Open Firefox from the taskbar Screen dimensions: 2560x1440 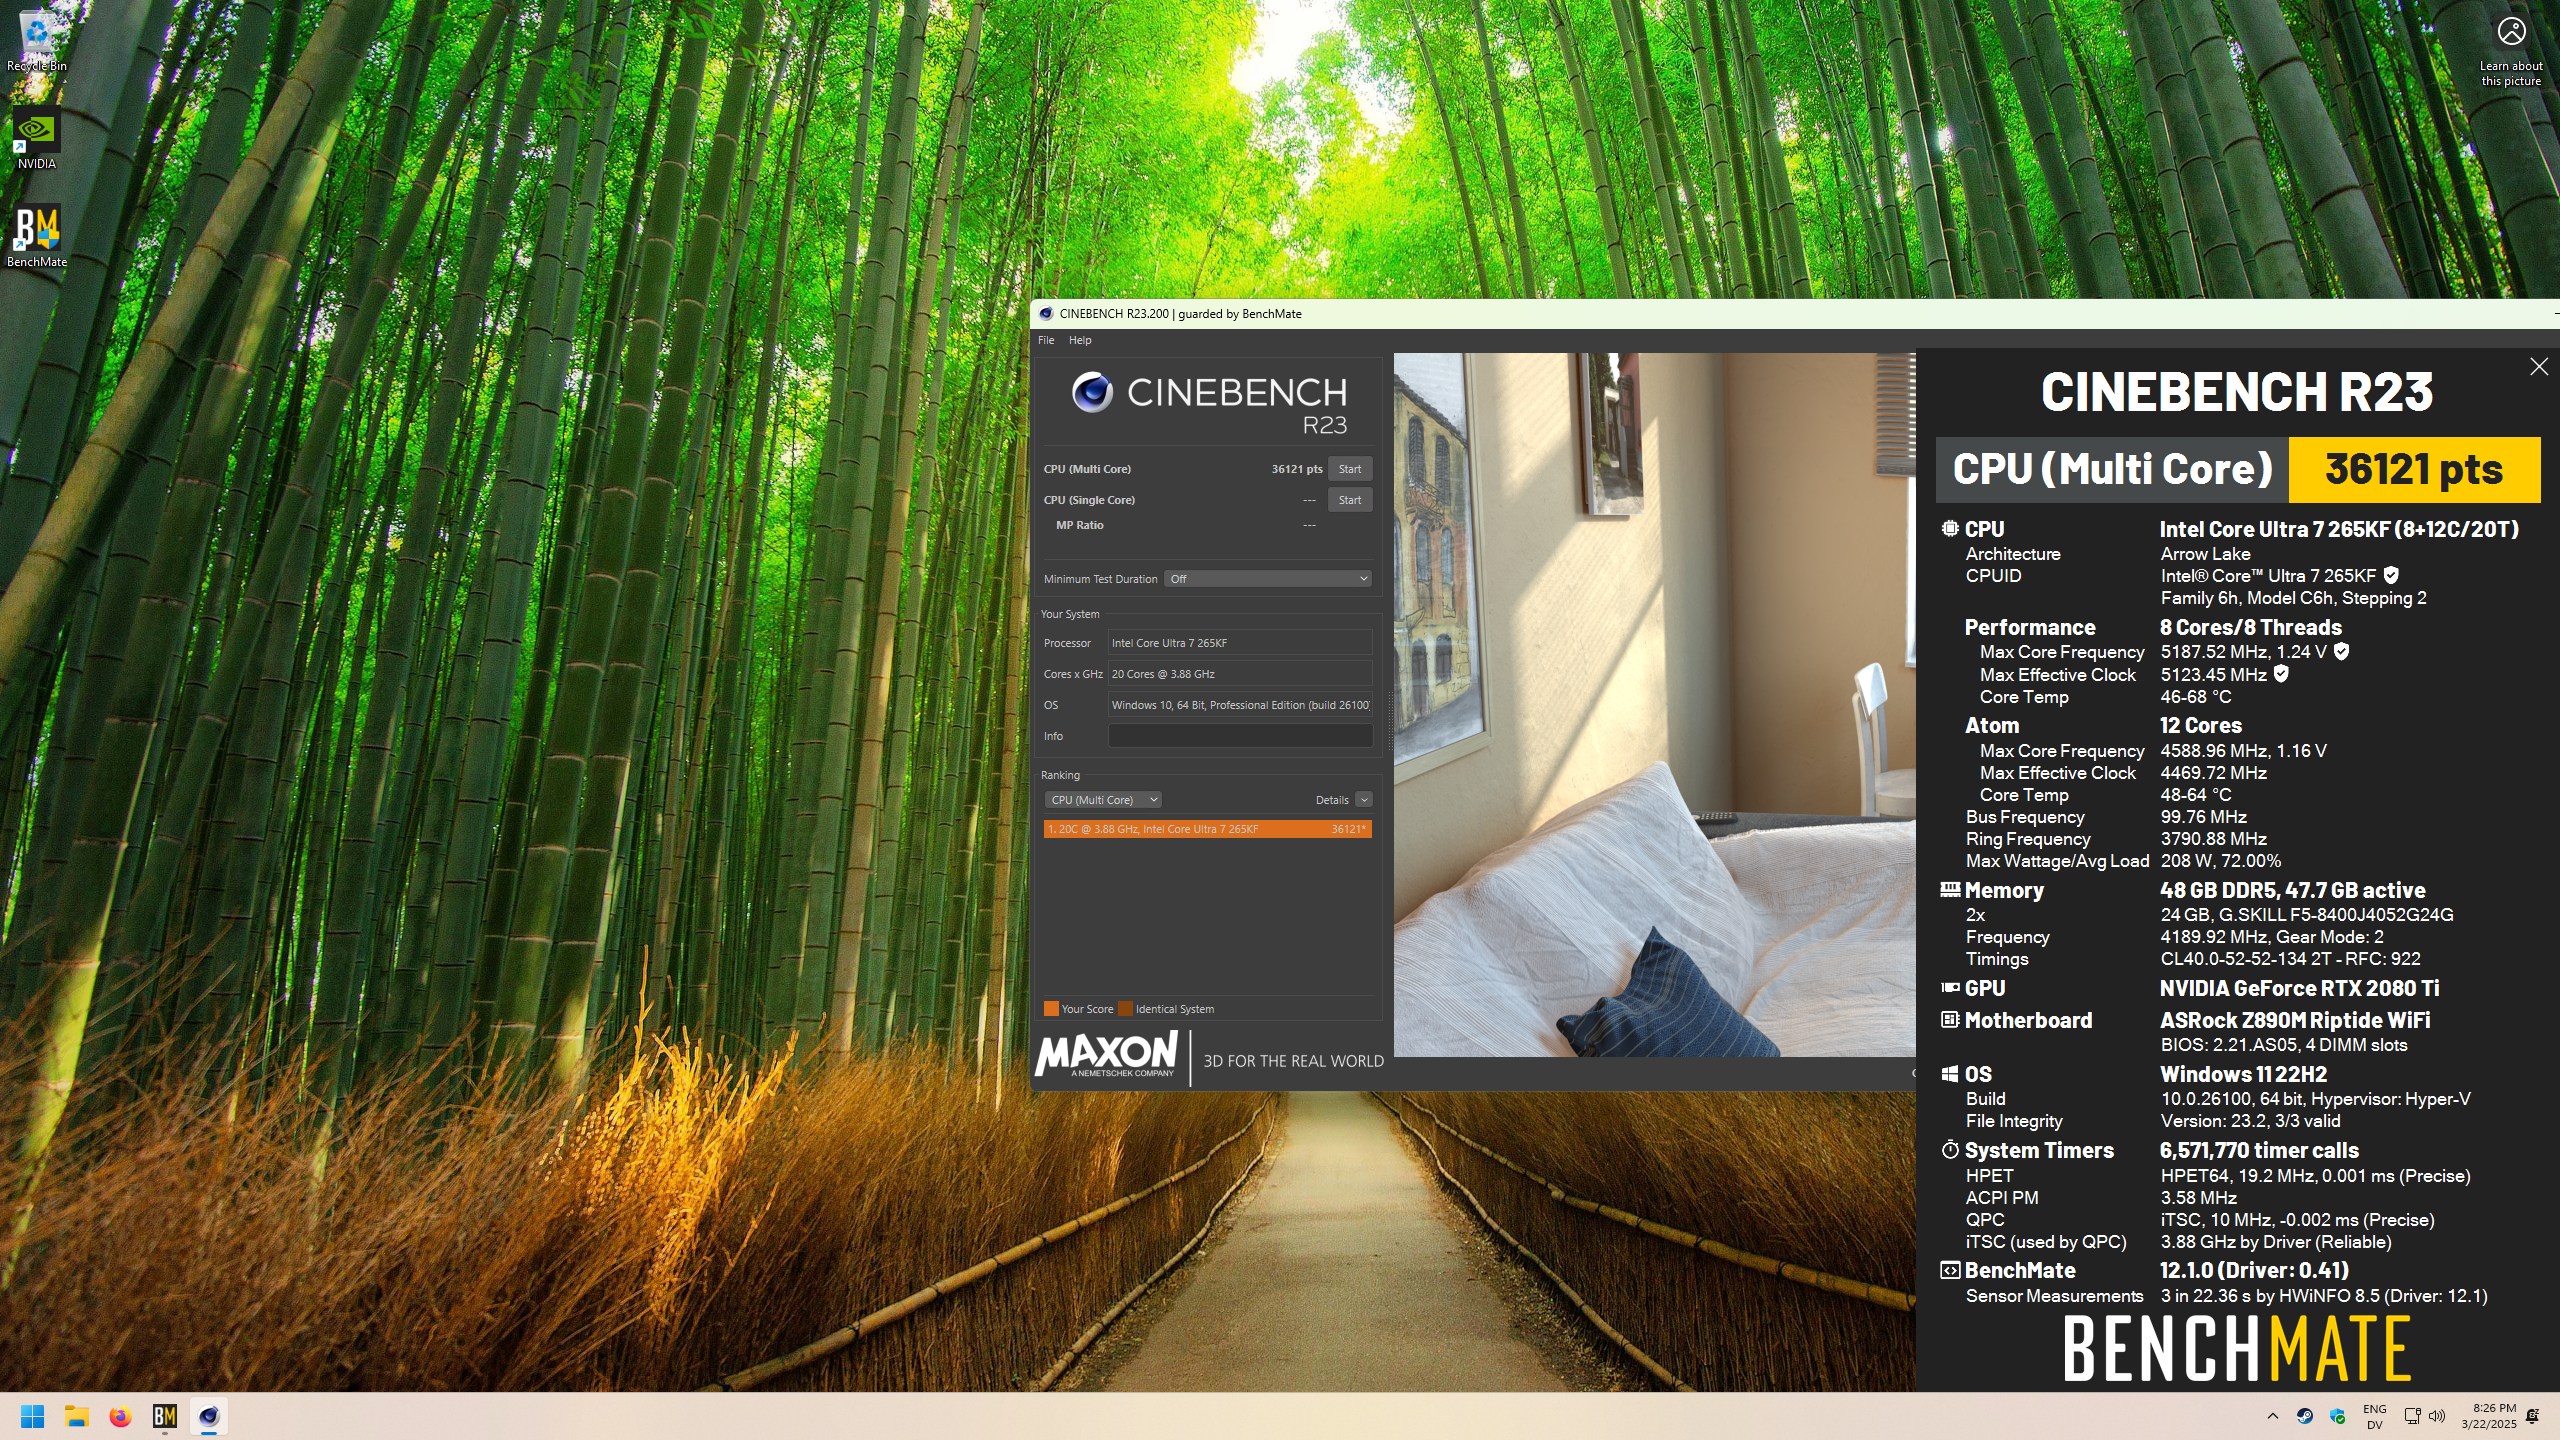point(121,1416)
